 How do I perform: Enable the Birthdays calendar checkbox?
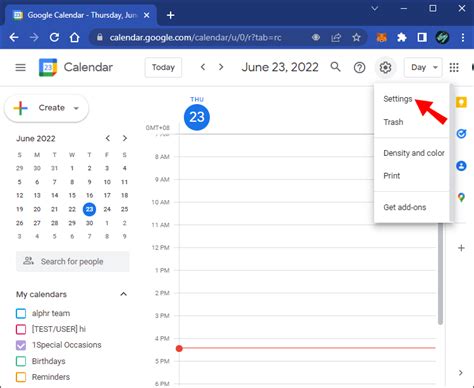[x=21, y=361]
